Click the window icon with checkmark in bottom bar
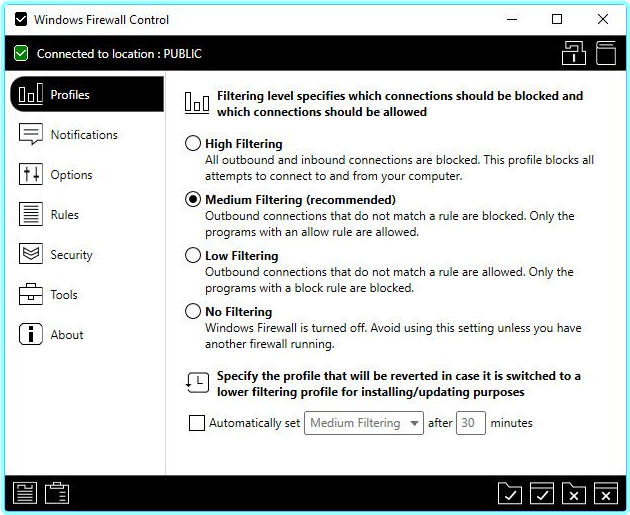Image resolution: width=630 pixels, height=515 pixels. point(542,492)
